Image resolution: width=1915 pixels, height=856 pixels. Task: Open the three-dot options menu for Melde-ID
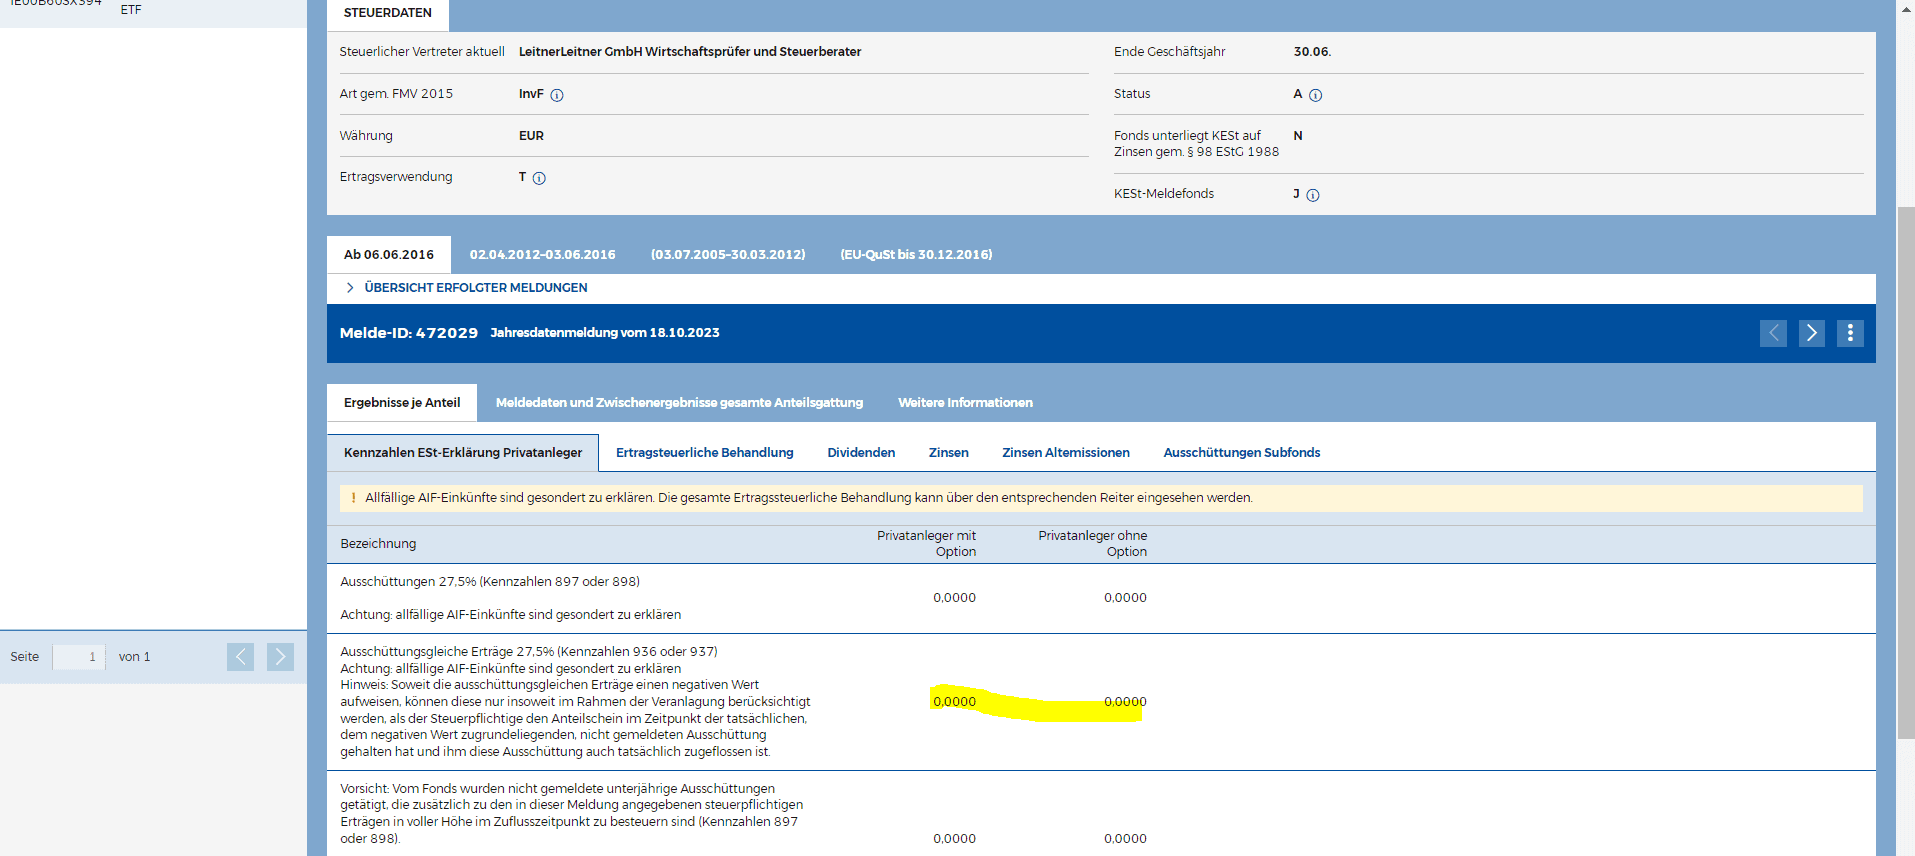1850,333
